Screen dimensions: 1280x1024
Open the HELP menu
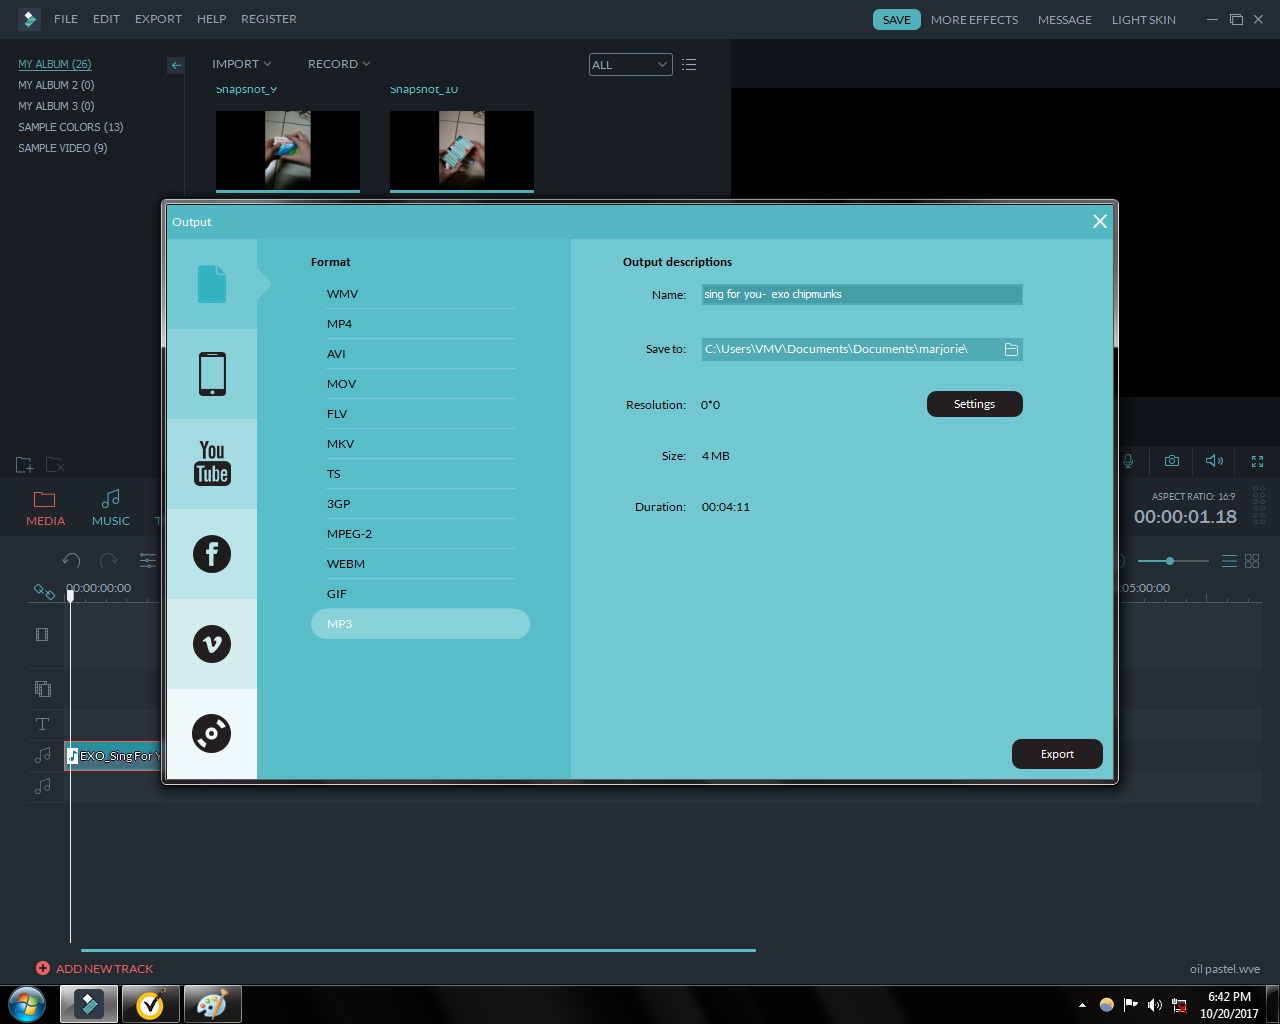pos(211,19)
